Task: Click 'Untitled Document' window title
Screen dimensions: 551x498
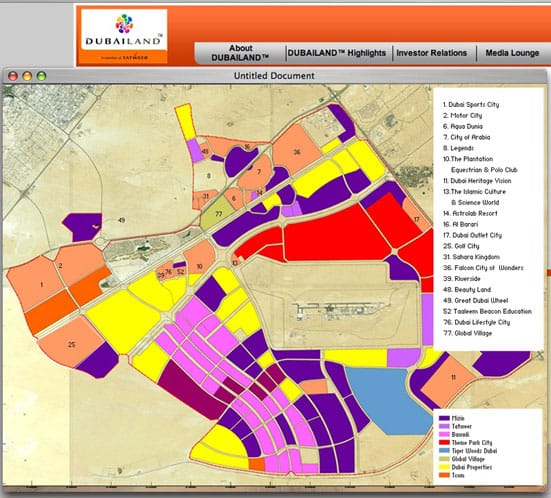Action: point(274,76)
